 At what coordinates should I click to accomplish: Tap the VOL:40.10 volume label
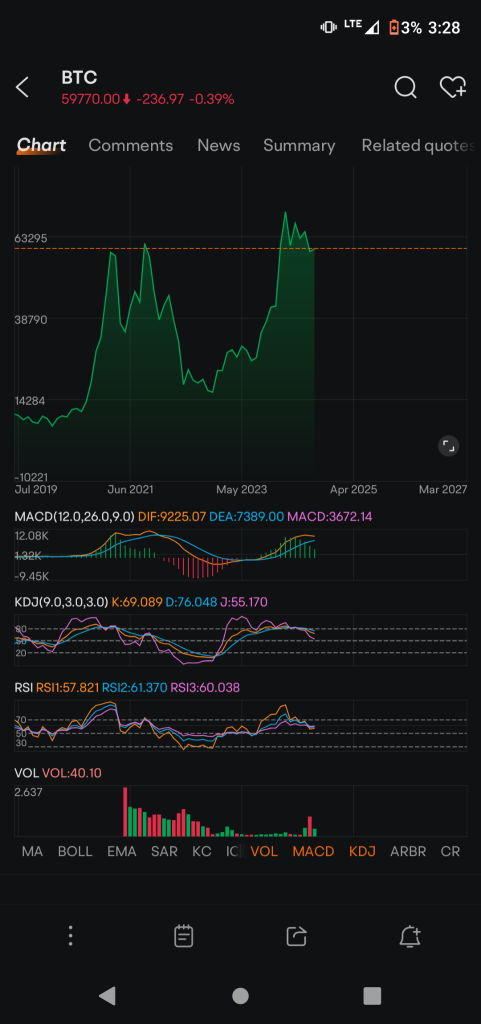(72, 773)
